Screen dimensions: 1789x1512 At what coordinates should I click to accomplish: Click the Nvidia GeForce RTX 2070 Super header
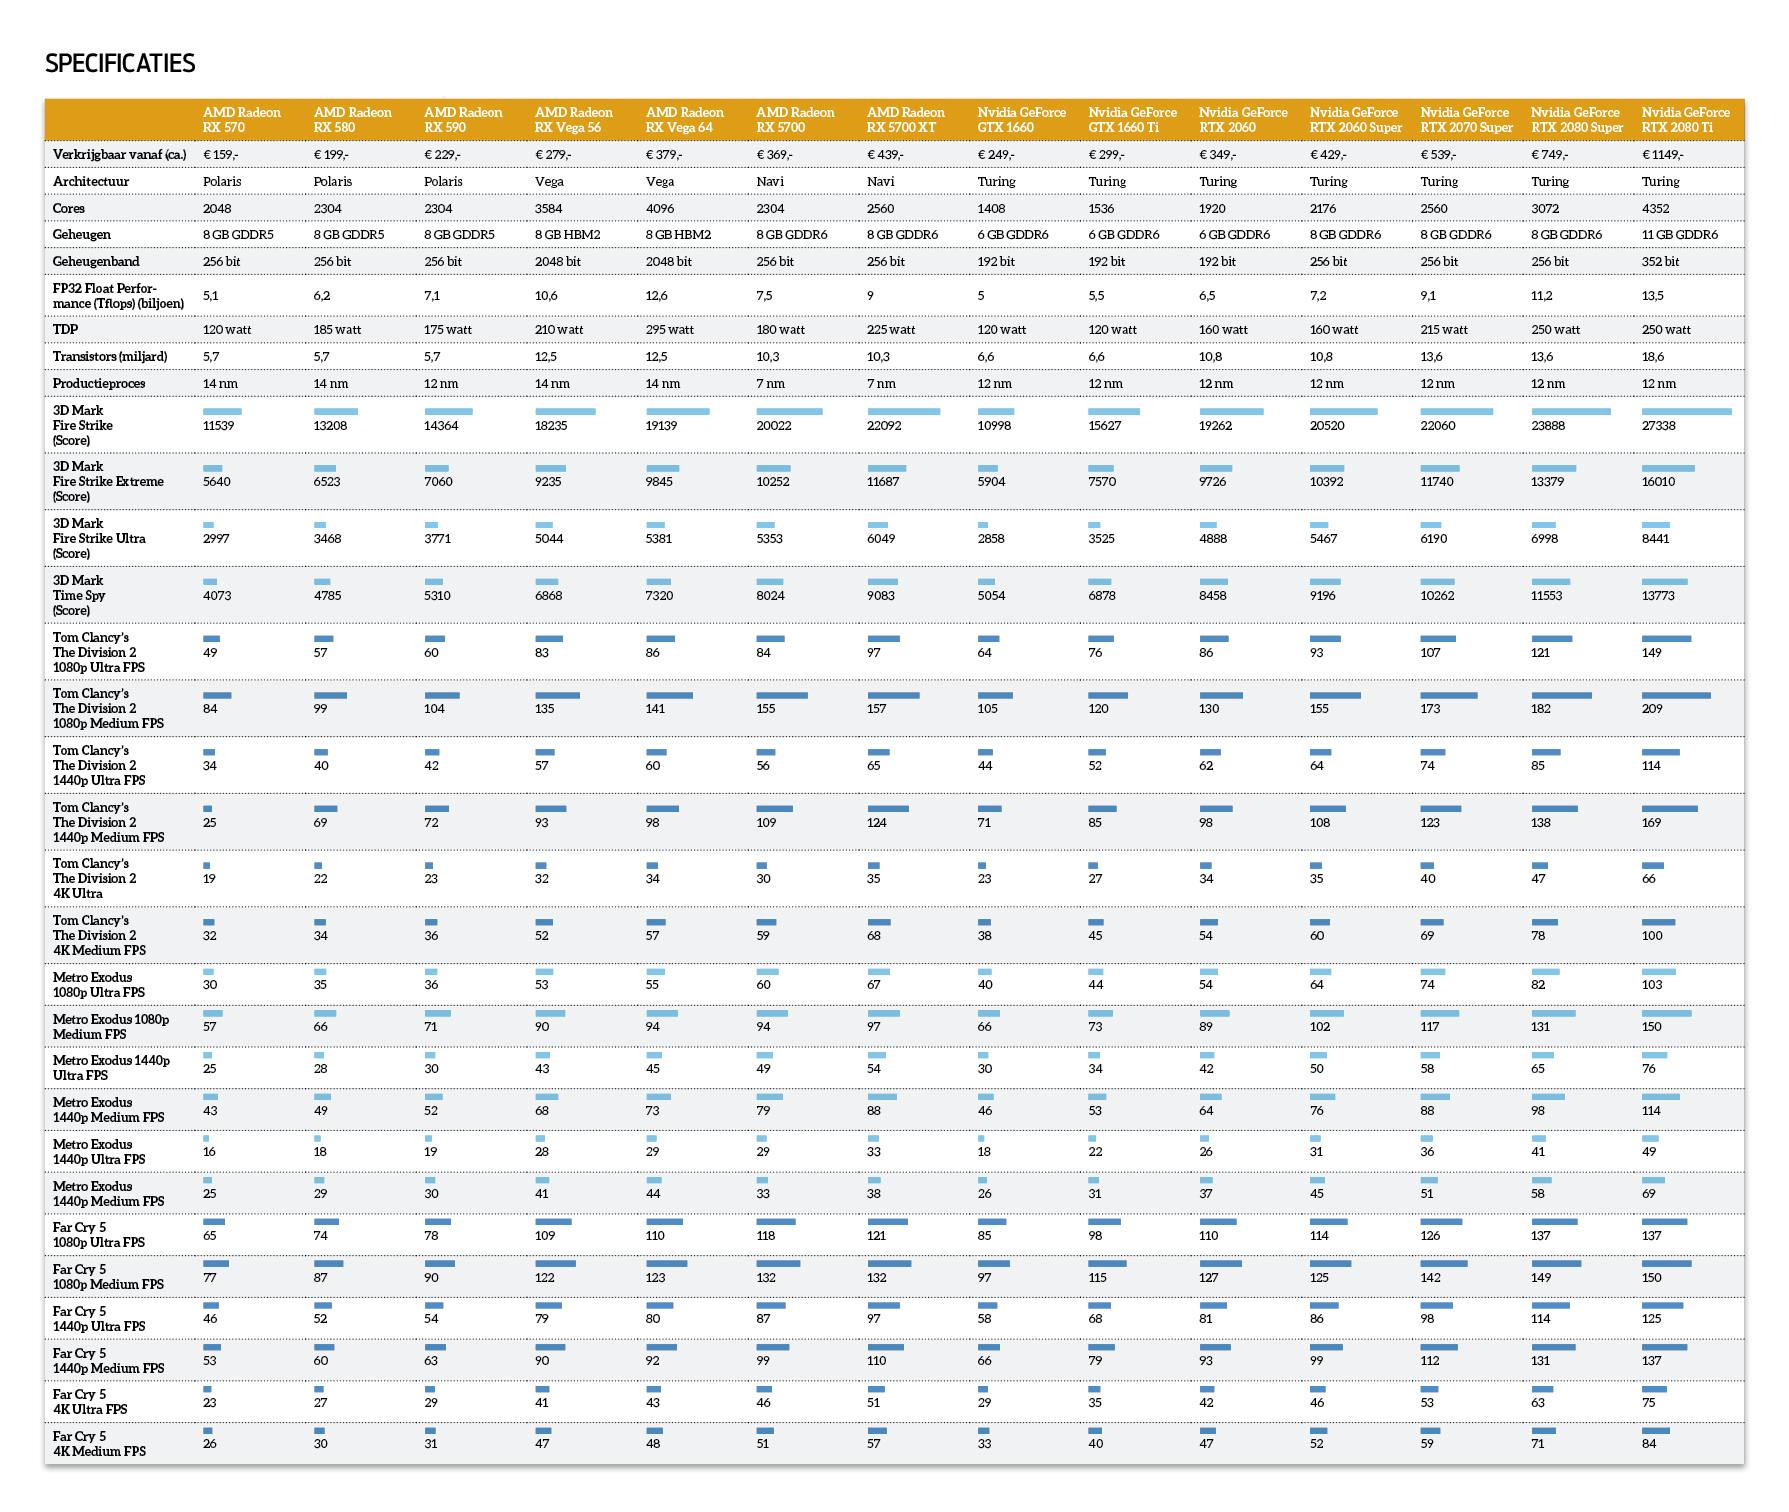coord(1467,120)
